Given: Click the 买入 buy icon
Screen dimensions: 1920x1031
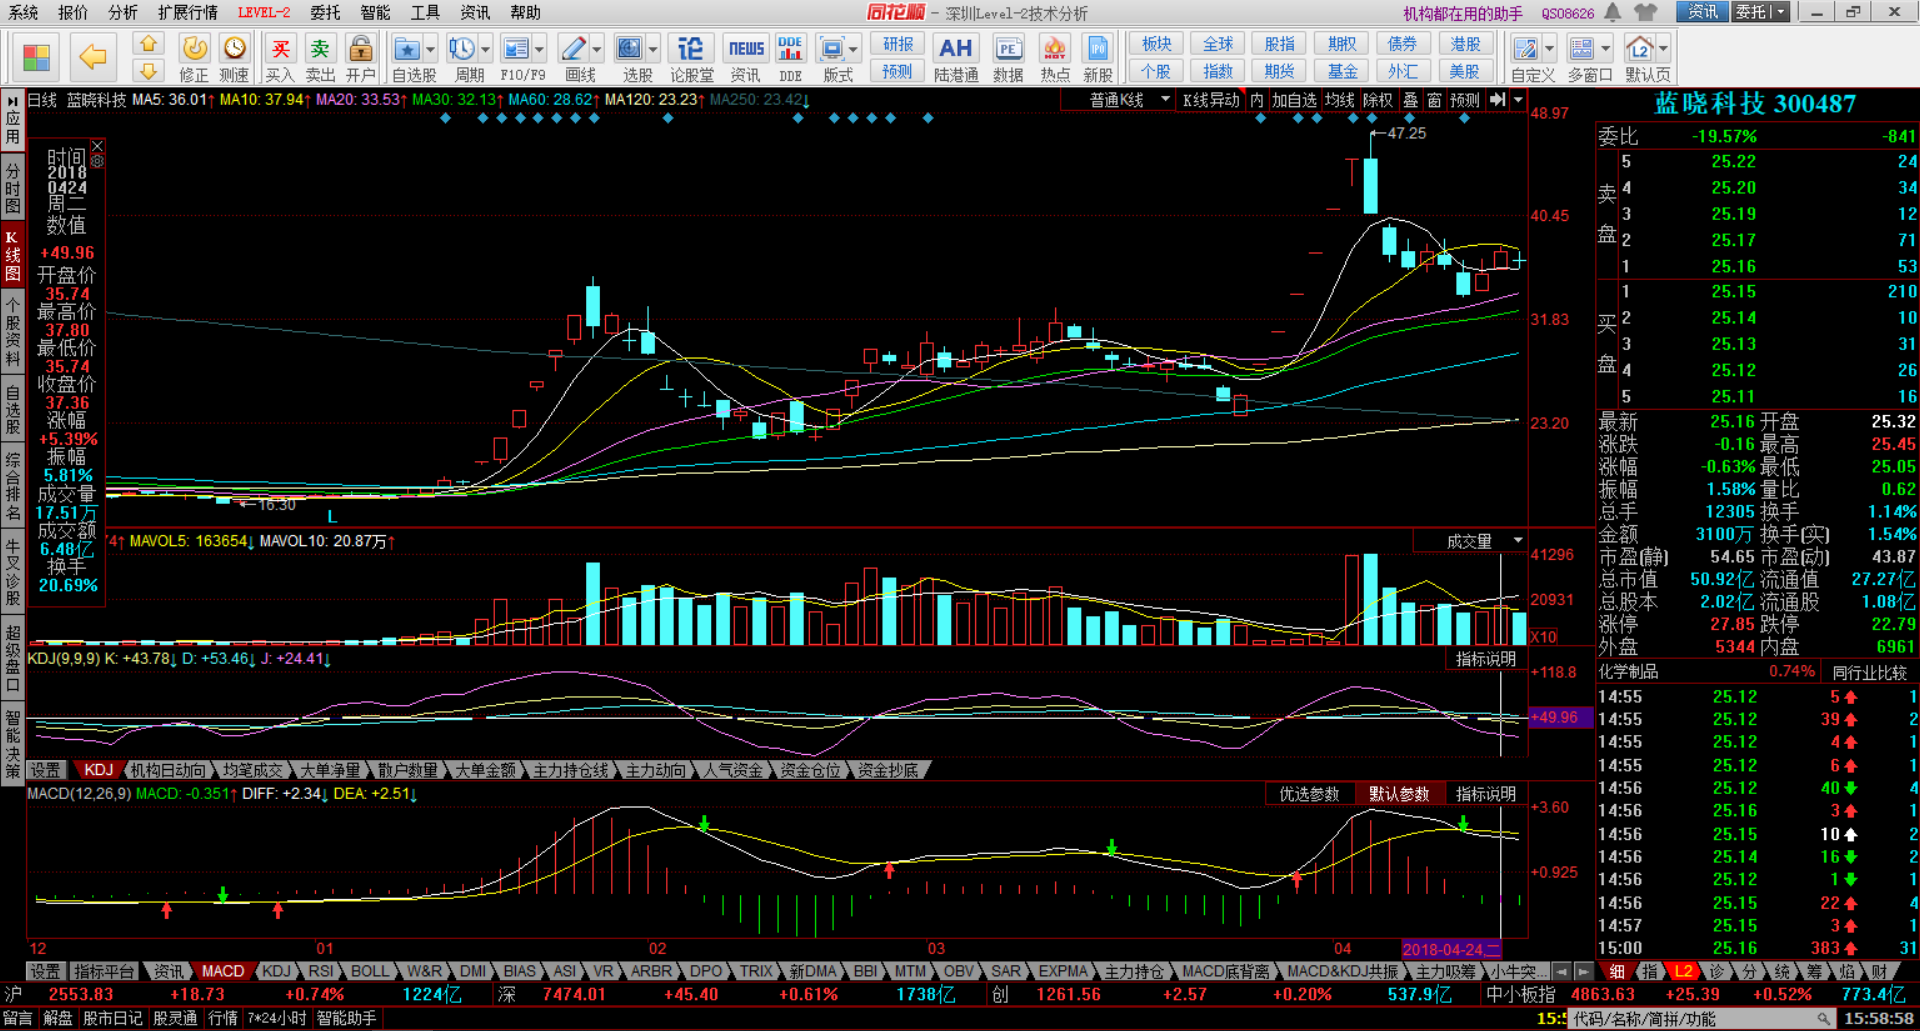Looking at the screenshot, I should (280, 58).
